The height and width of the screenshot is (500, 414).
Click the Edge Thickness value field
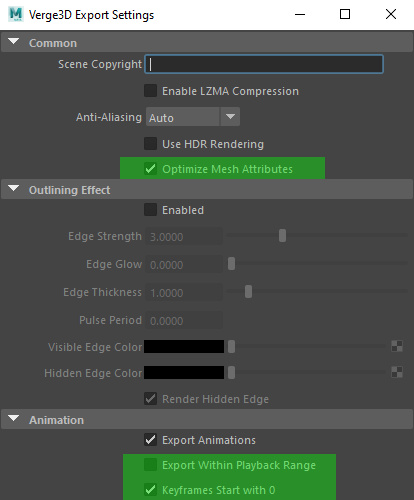tap(184, 292)
